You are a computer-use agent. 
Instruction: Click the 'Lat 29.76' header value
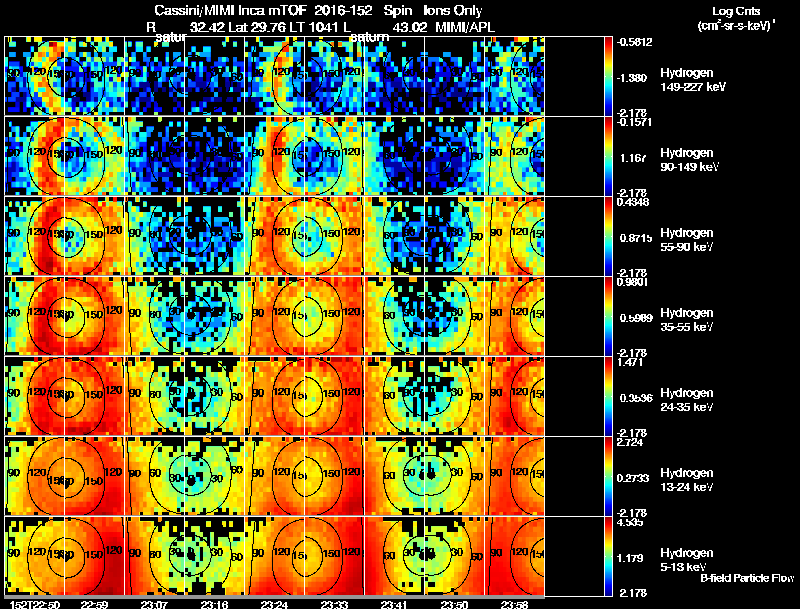(257, 27)
